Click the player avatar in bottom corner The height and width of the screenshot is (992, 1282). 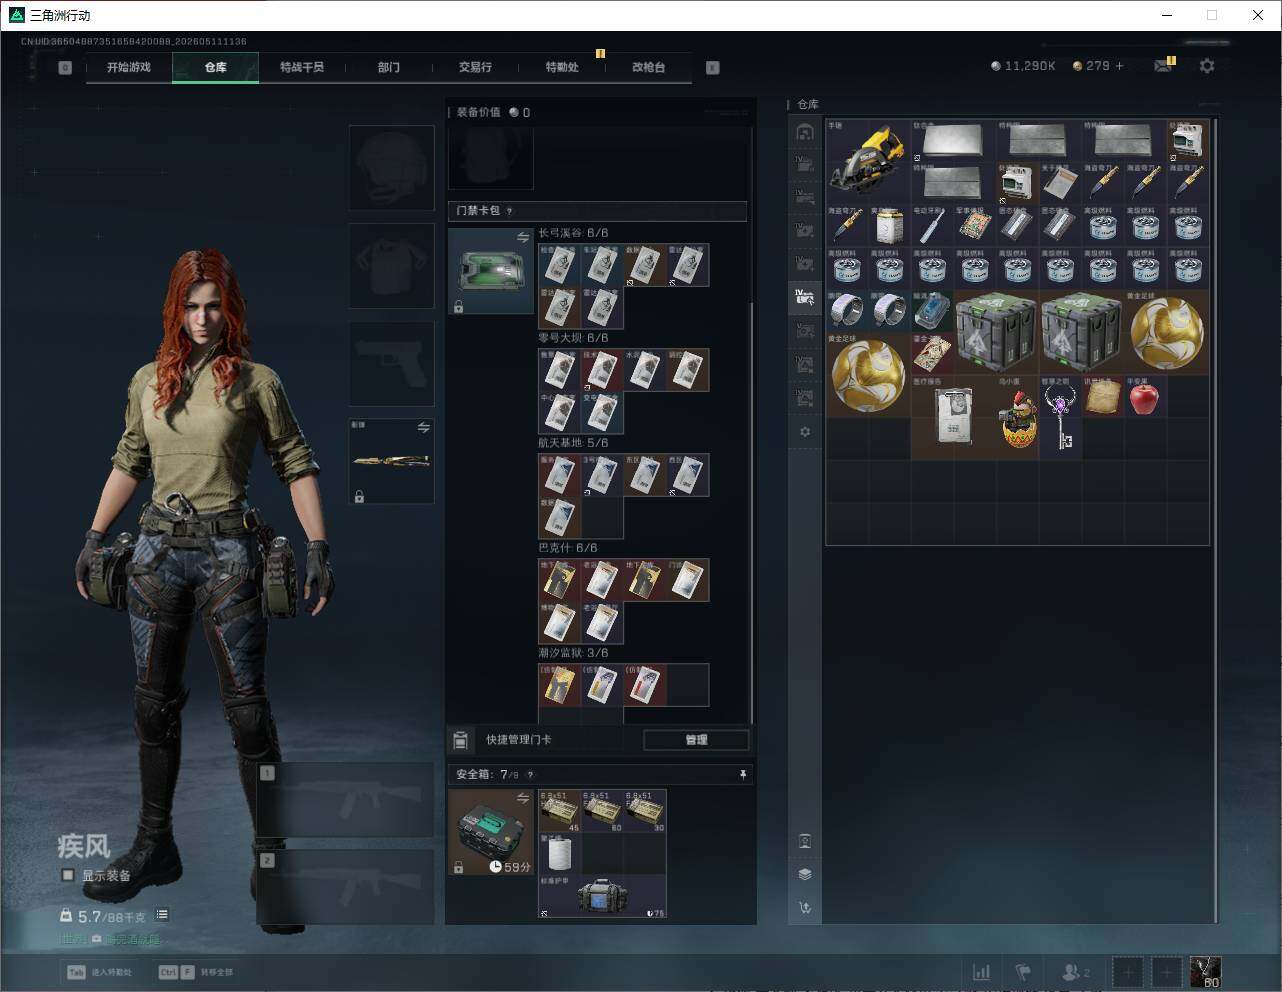pos(1205,972)
